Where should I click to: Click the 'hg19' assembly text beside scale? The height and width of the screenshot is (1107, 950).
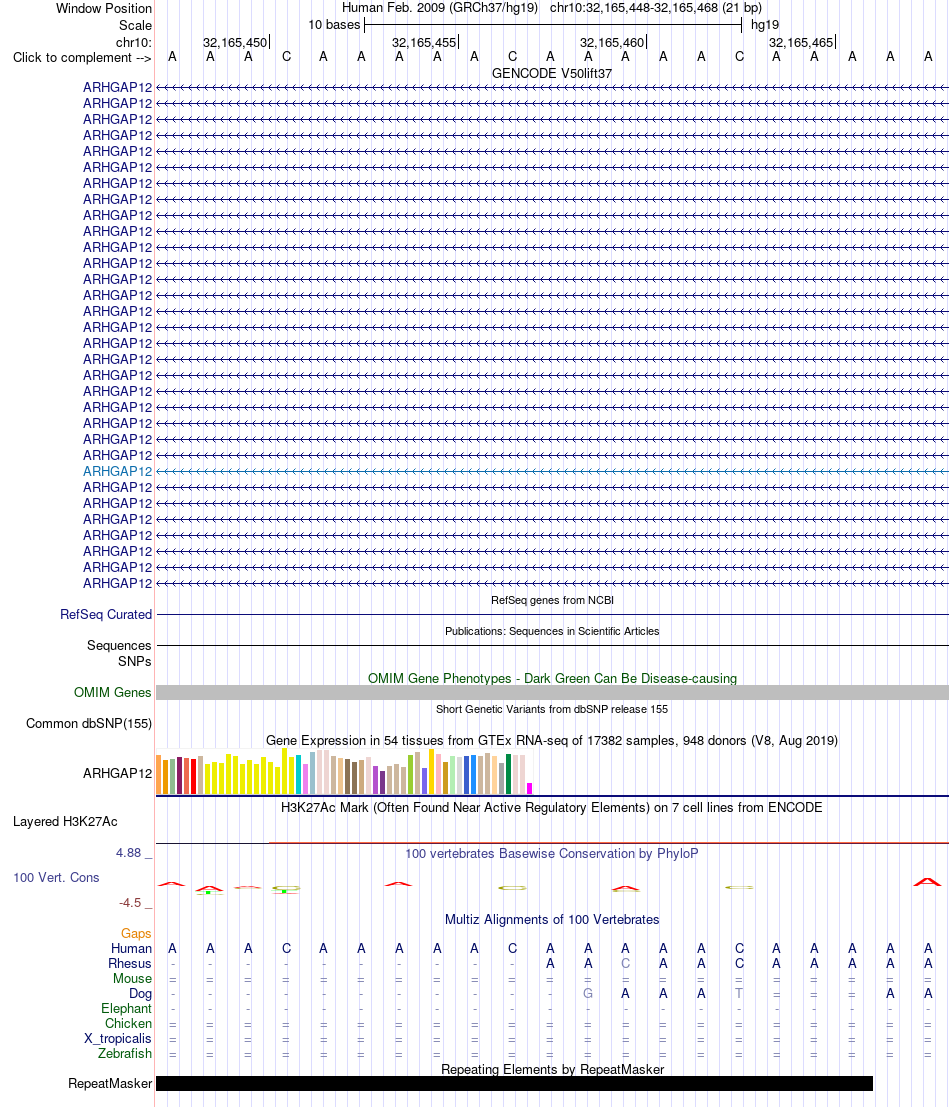[764, 25]
